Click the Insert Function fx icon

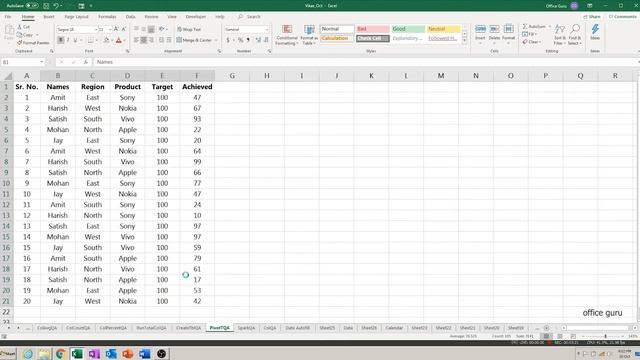(x=85, y=62)
